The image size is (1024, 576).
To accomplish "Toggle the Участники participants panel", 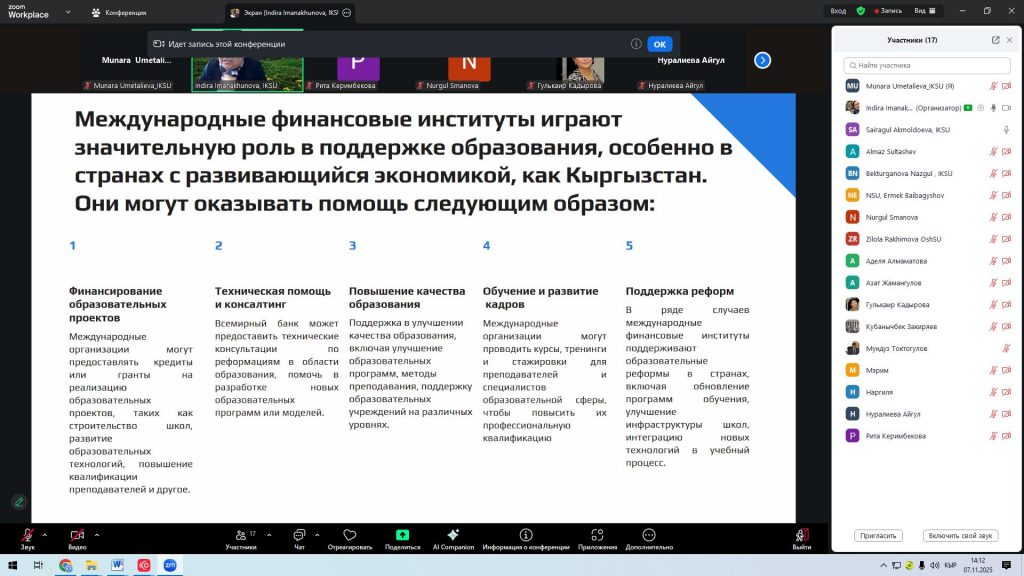I will pos(240,535).
